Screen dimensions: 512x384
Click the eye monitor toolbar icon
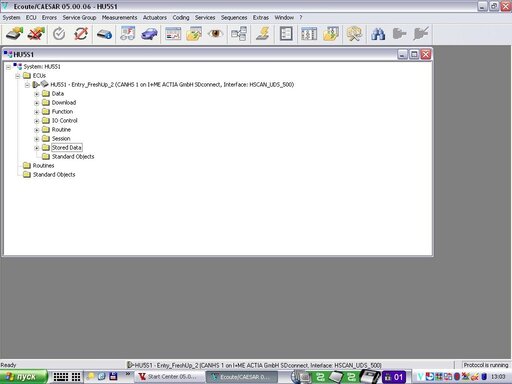click(x=215, y=33)
